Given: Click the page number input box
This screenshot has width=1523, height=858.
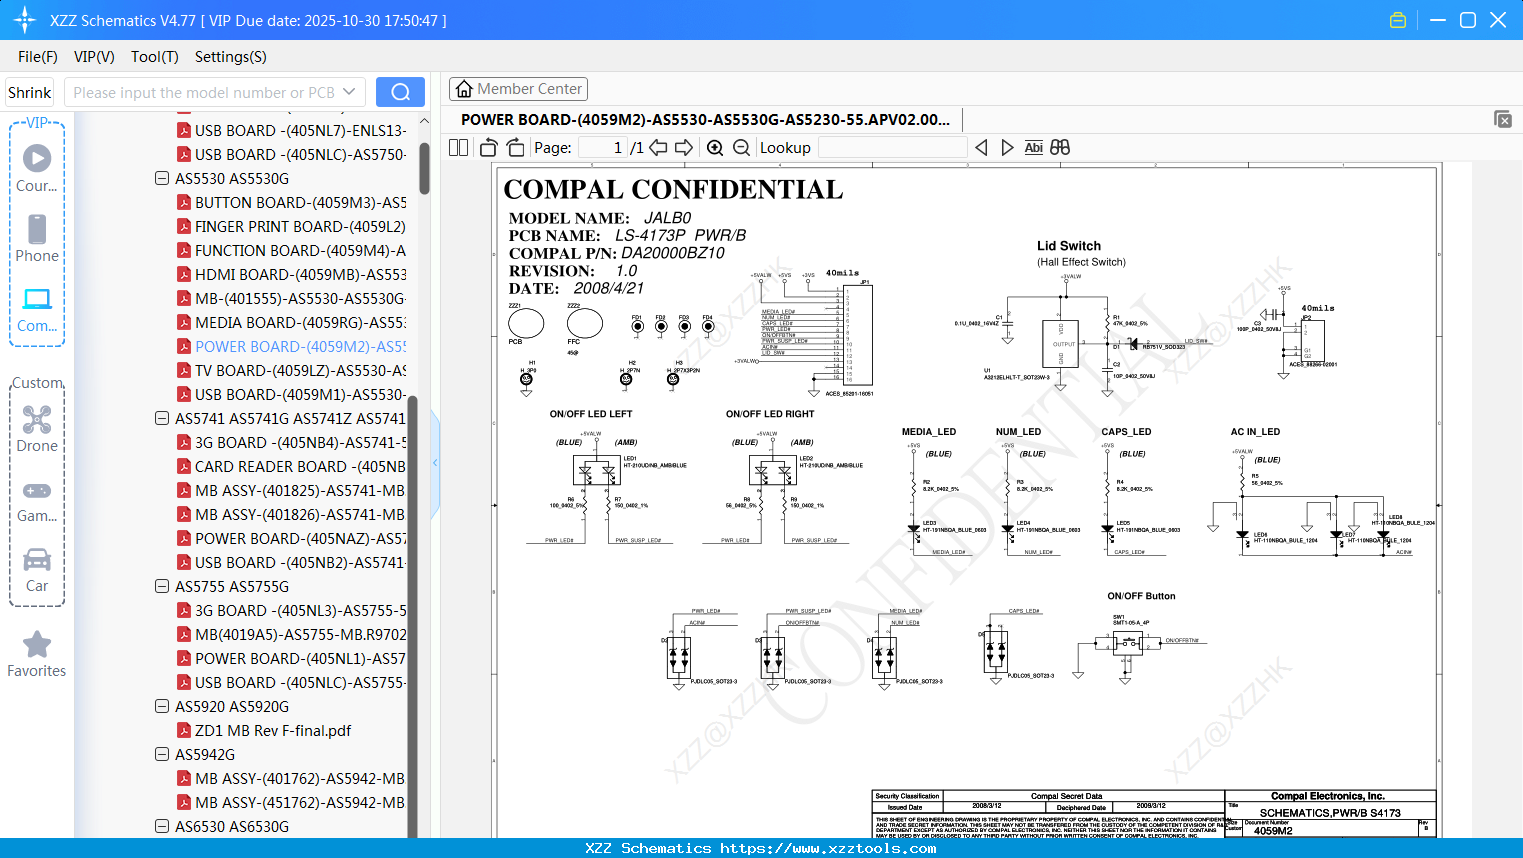Looking at the screenshot, I should pos(602,147).
